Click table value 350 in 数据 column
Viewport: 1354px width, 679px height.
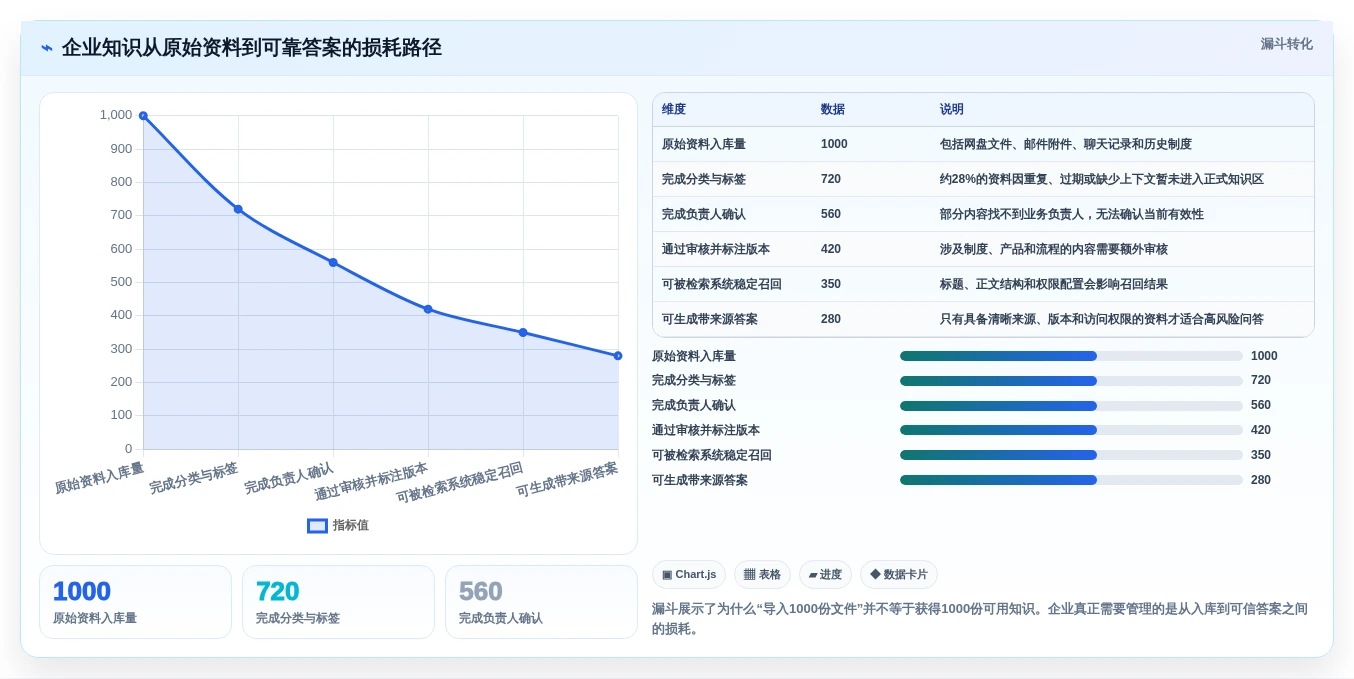point(831,284)
